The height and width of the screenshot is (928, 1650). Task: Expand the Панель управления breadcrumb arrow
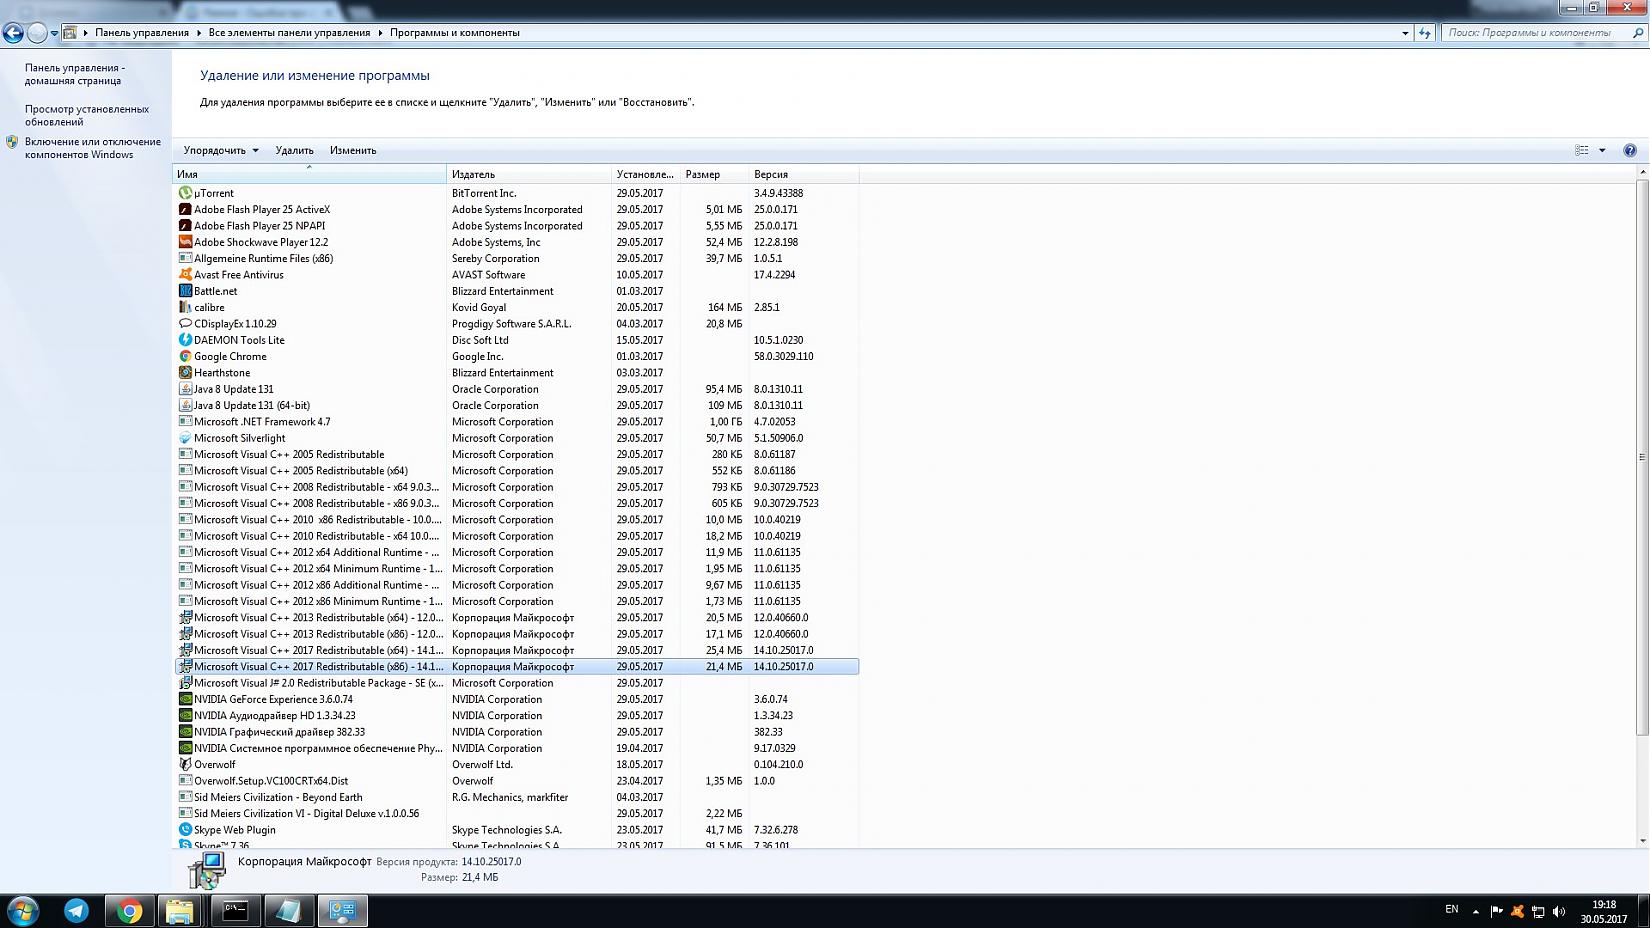coord(199,33)
